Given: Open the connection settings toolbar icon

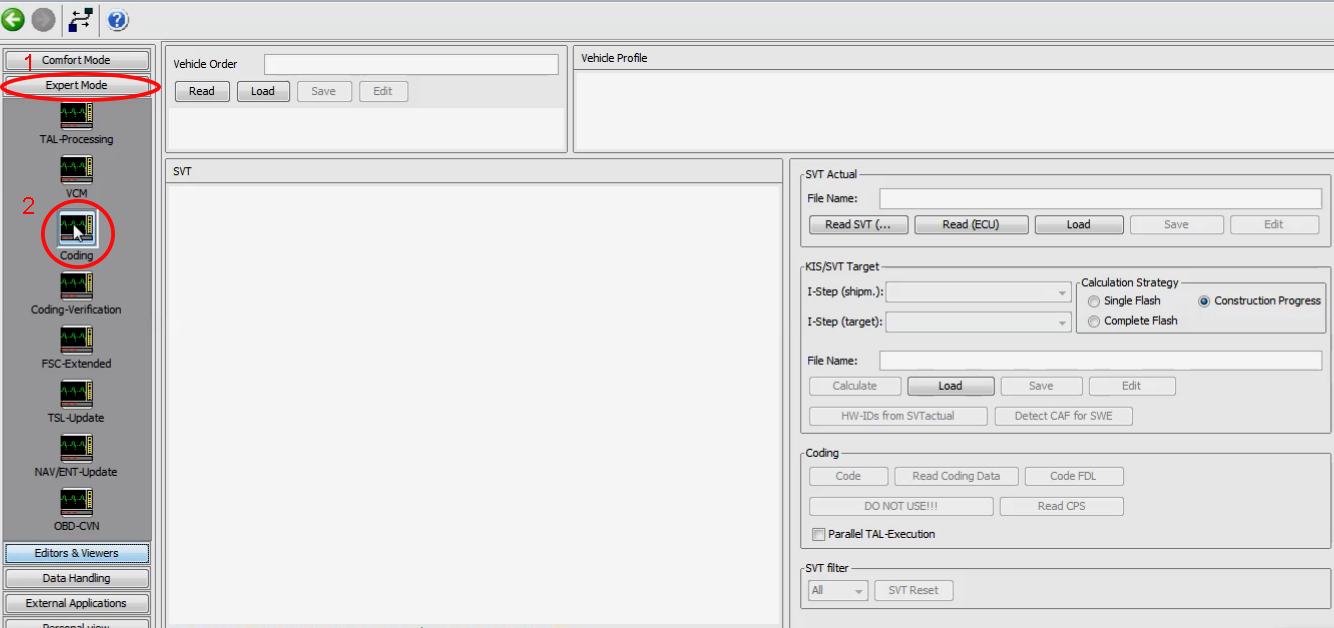Looking at the screenshot, I should click(x=80, y=18).
